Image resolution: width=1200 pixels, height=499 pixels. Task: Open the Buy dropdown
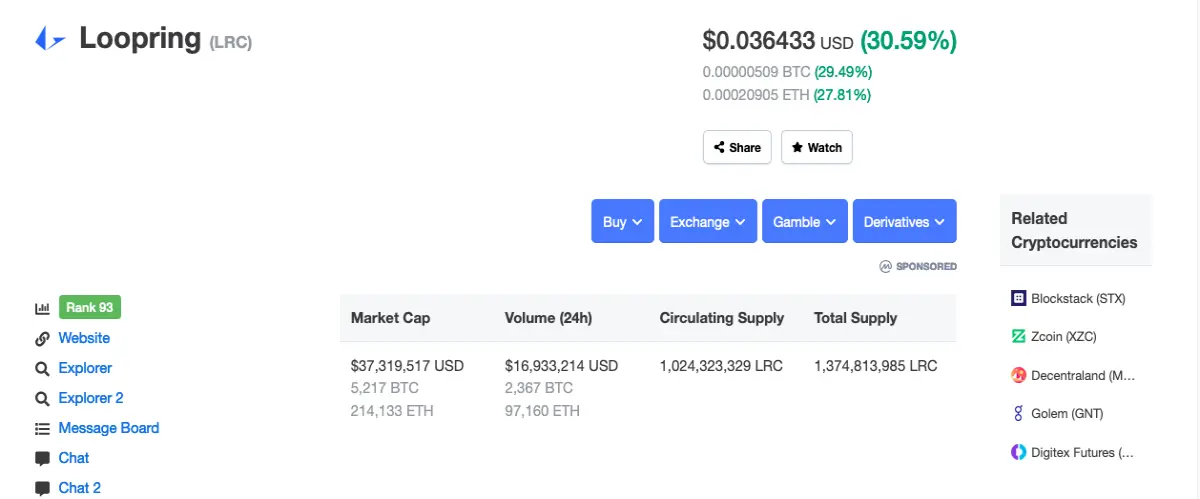click(x=623, y=222)
